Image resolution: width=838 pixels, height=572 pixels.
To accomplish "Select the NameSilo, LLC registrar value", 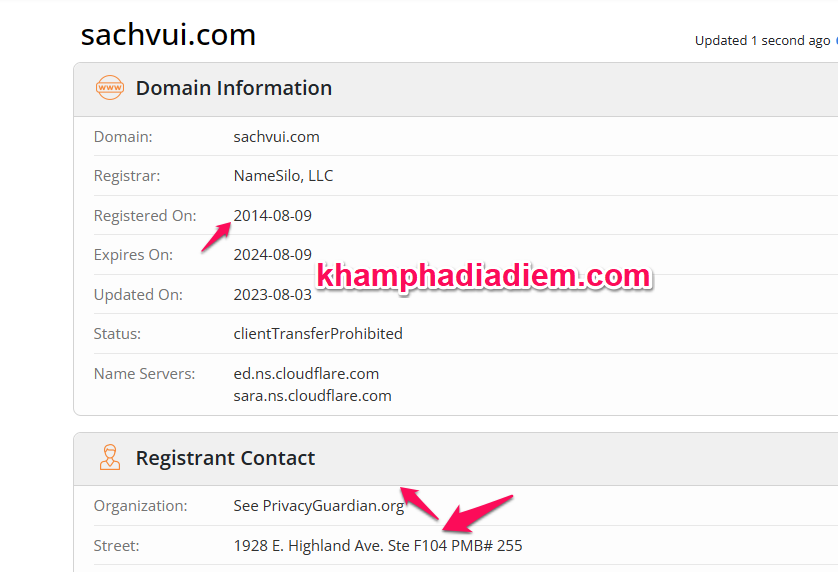I will coord(283,176).
